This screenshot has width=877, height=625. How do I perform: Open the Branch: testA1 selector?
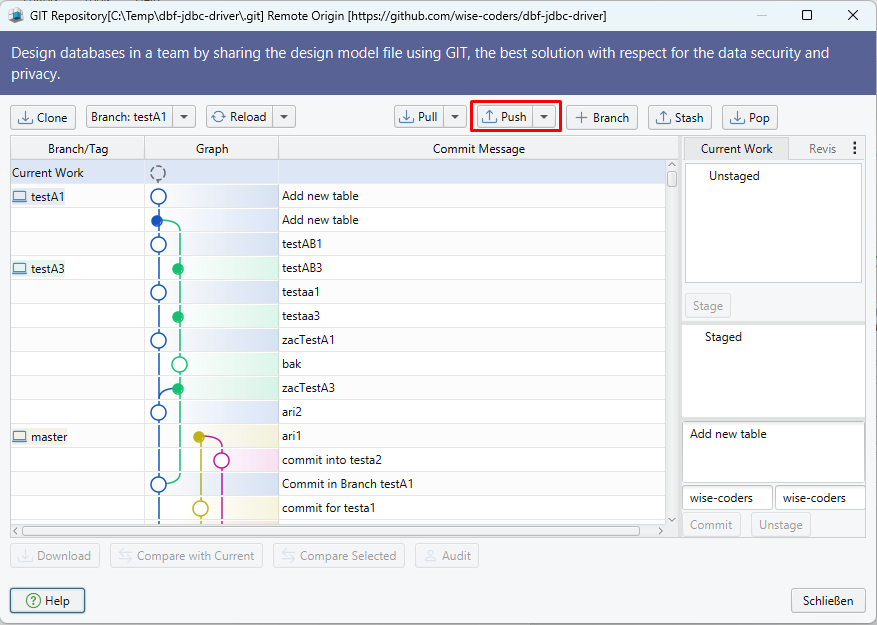pos(129,117)
